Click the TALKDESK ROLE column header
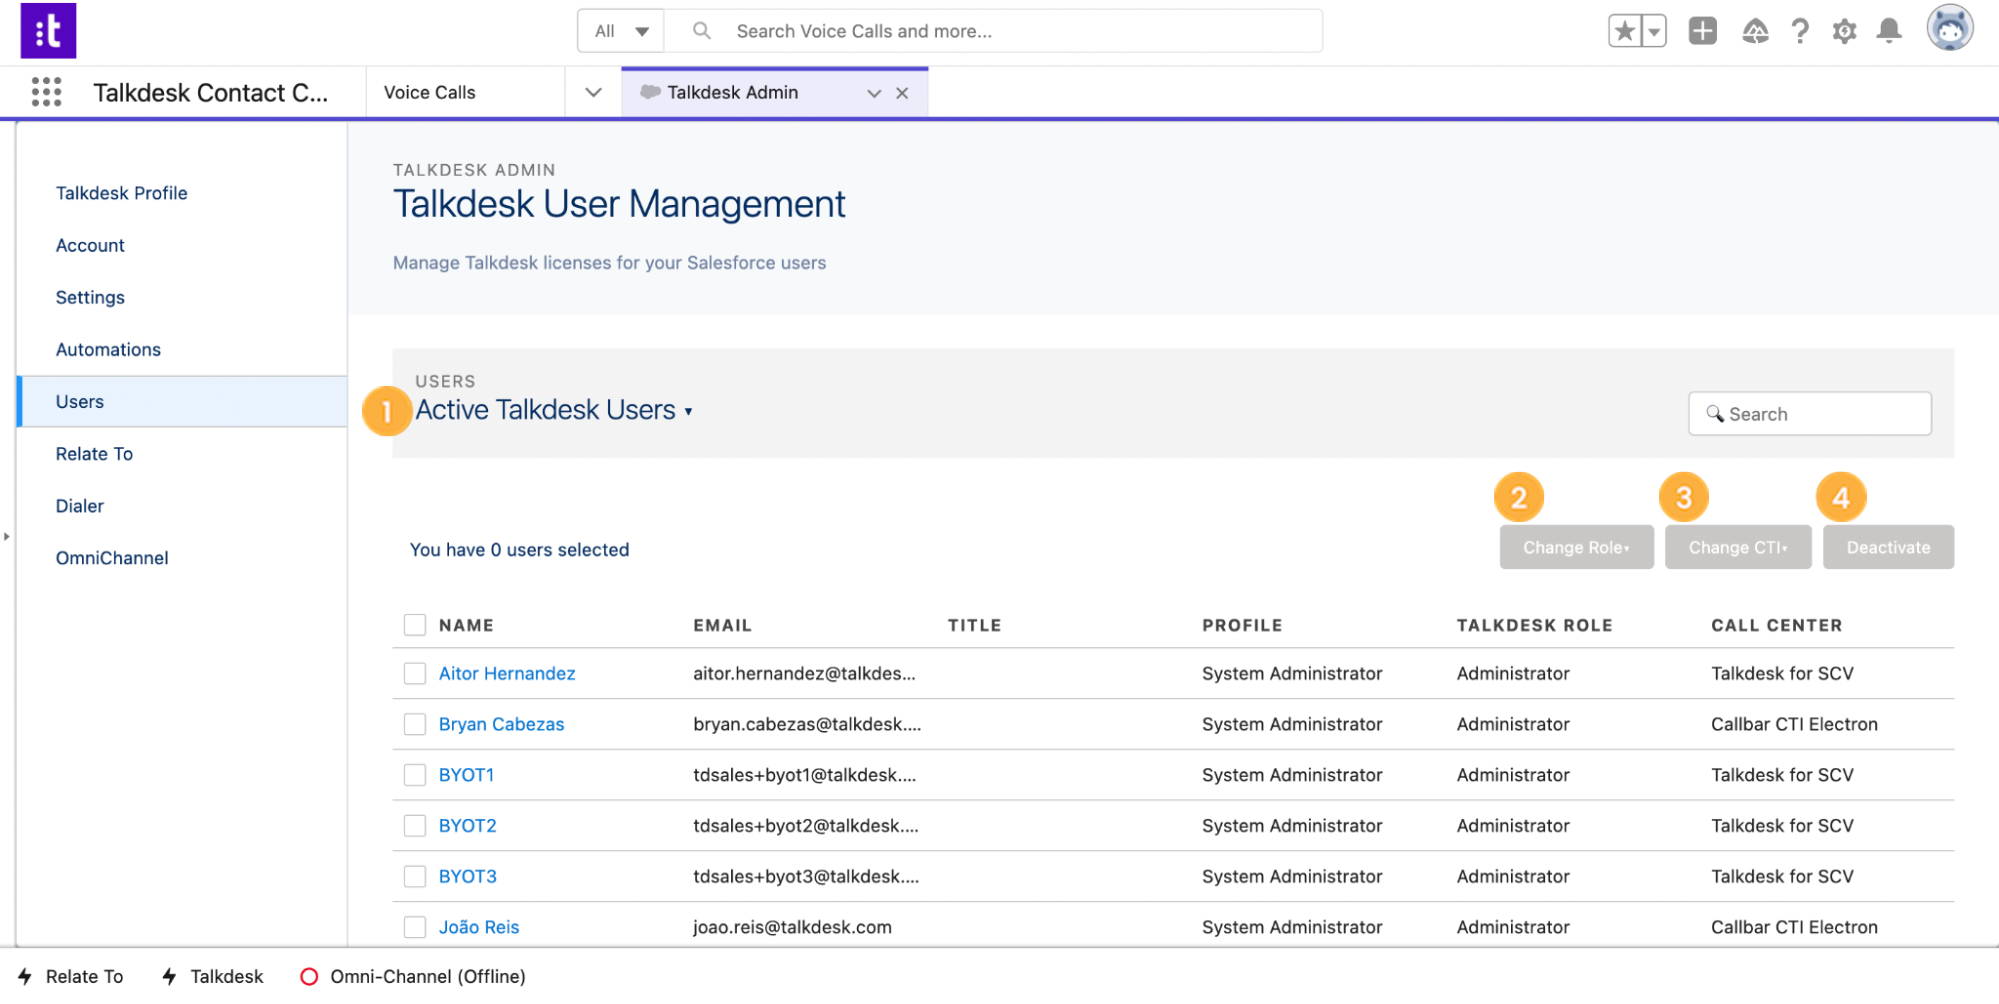 pyautogui.click(x=1534, y=625)
